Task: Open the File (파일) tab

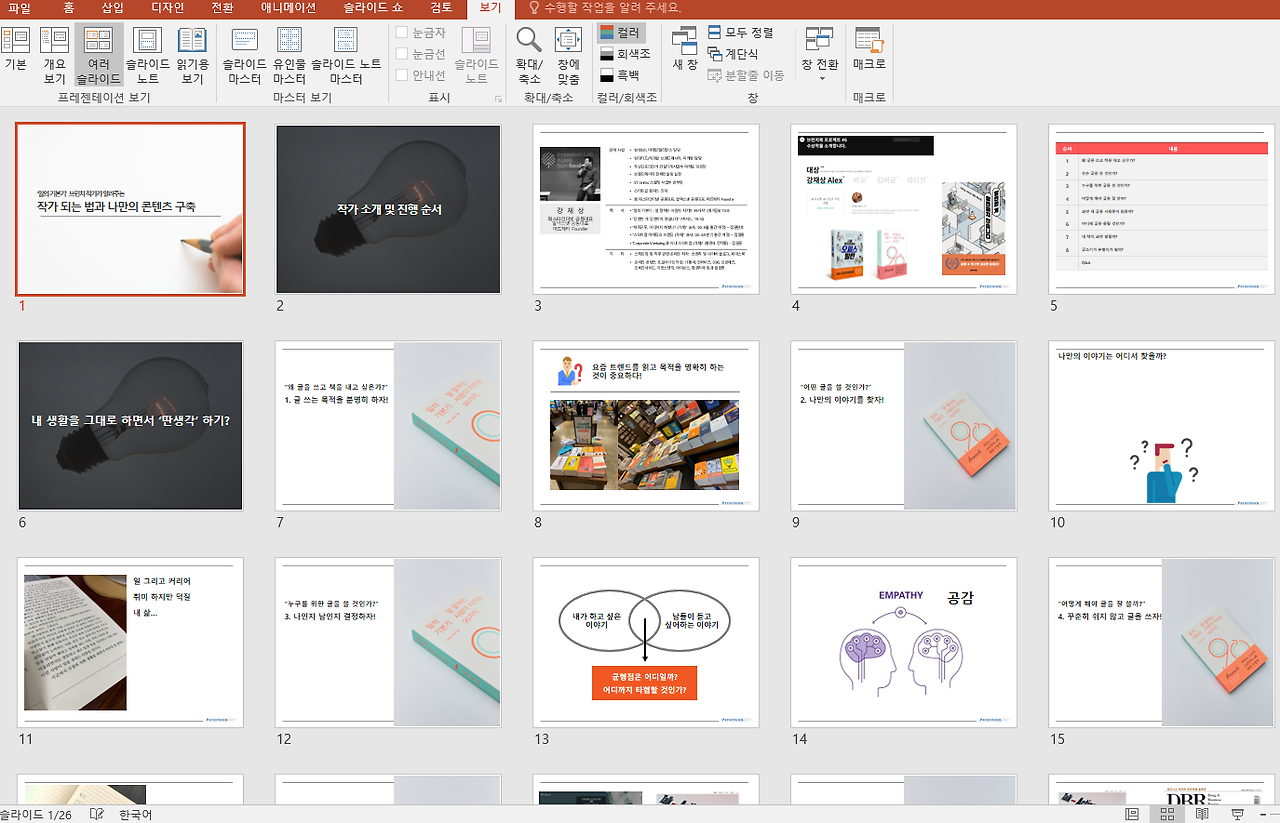Action: 19,8
